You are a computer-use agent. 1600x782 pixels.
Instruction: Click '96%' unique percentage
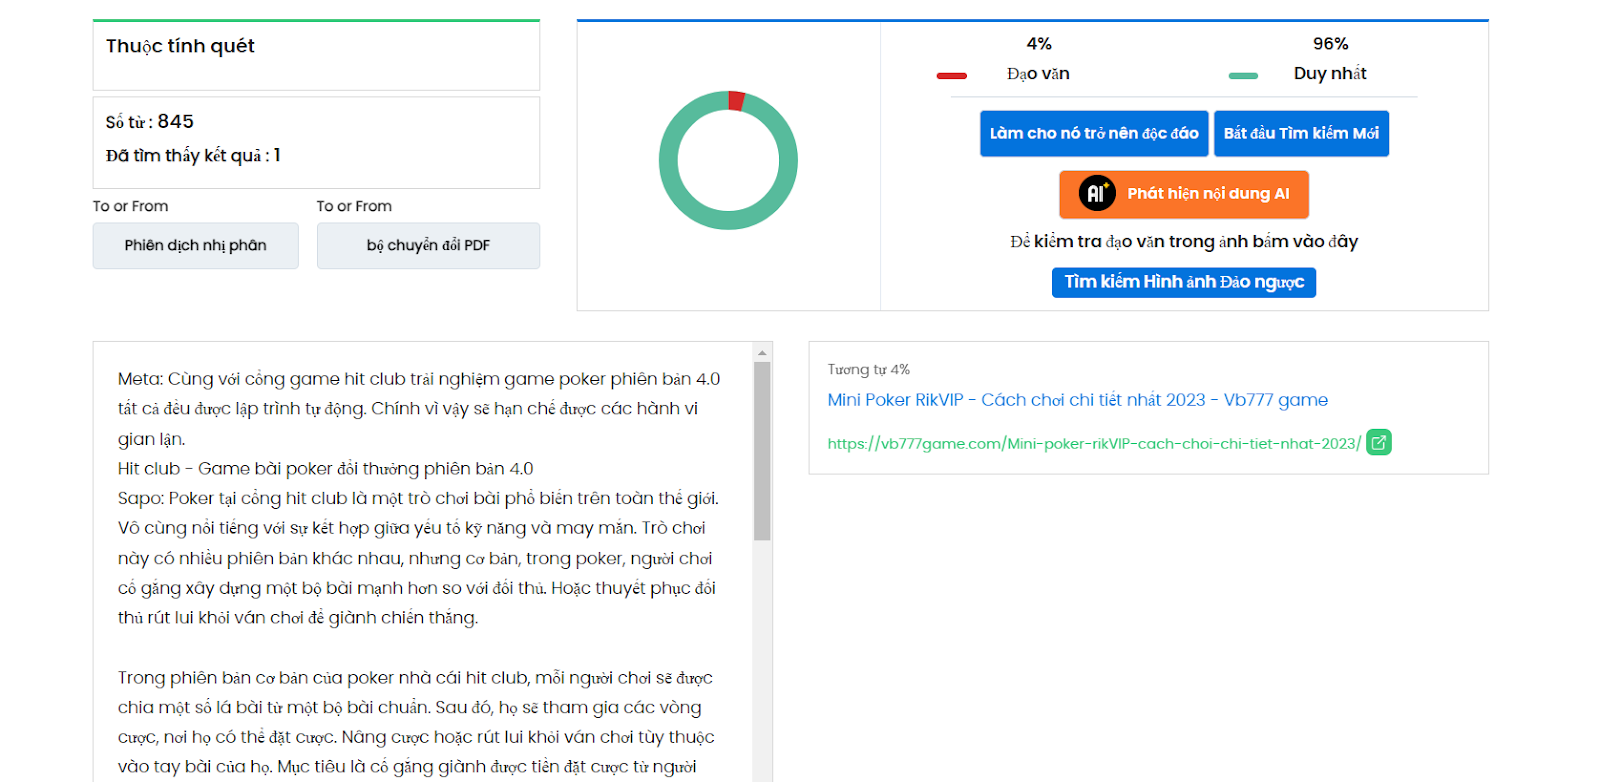click(x=1330, y=44)
